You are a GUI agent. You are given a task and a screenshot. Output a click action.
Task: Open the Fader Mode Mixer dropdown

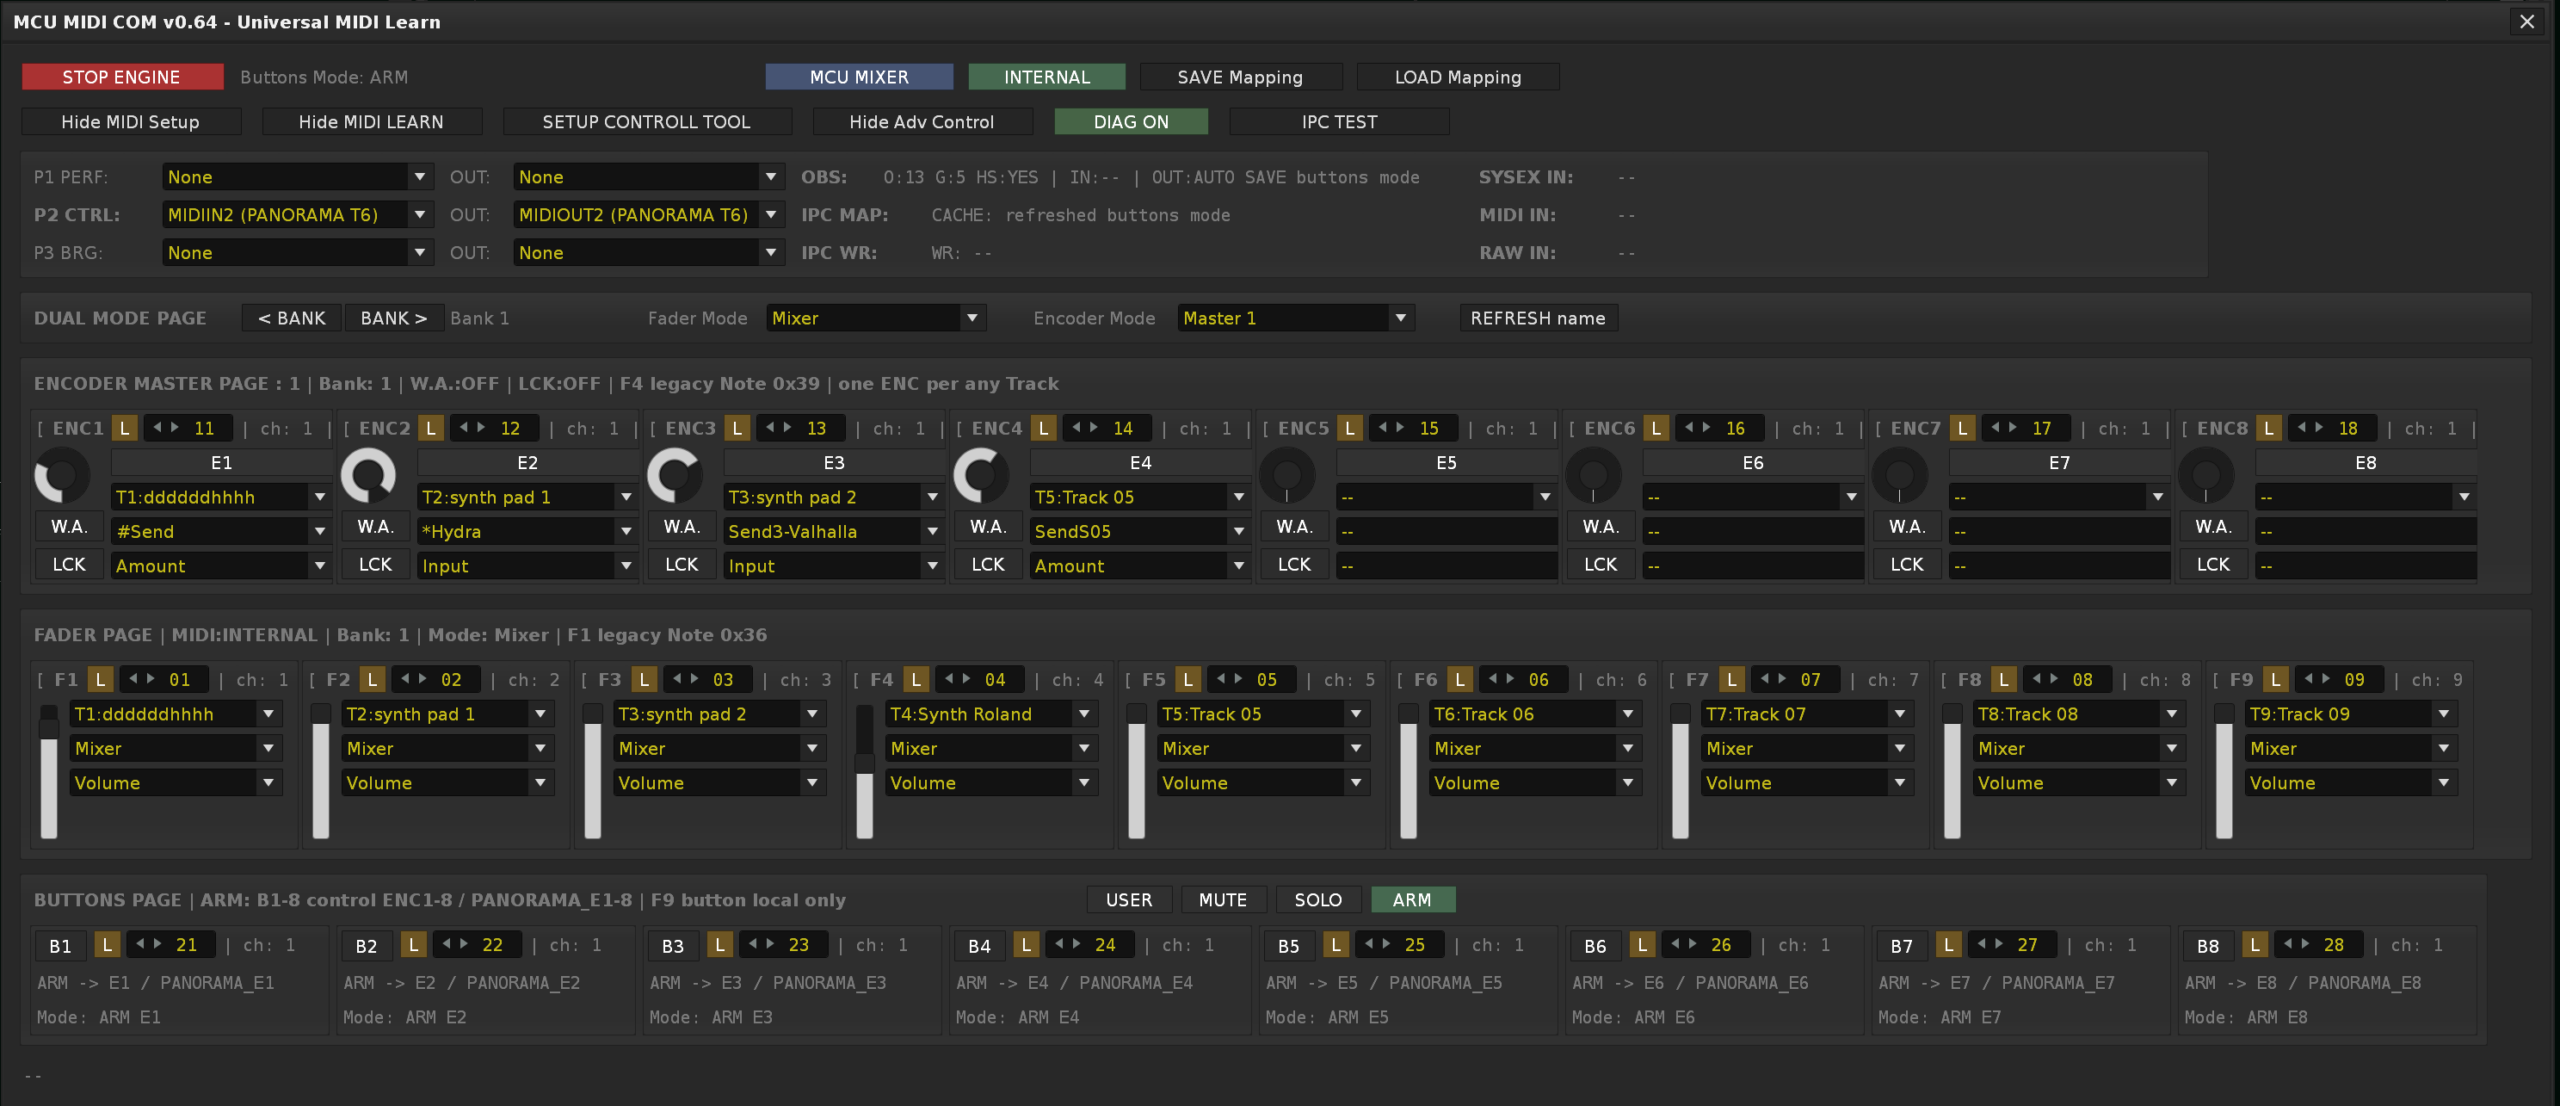click(876, 318)
